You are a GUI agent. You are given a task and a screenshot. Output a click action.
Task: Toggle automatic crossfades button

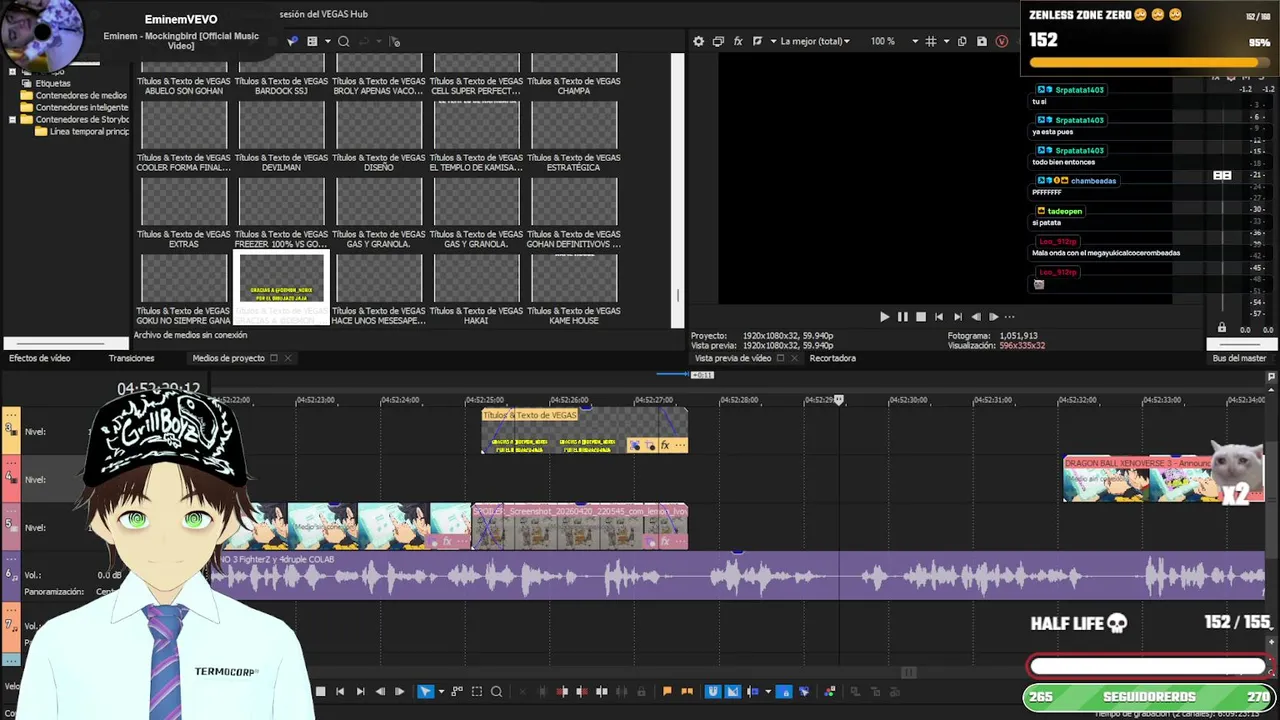(x=732, y=691)
